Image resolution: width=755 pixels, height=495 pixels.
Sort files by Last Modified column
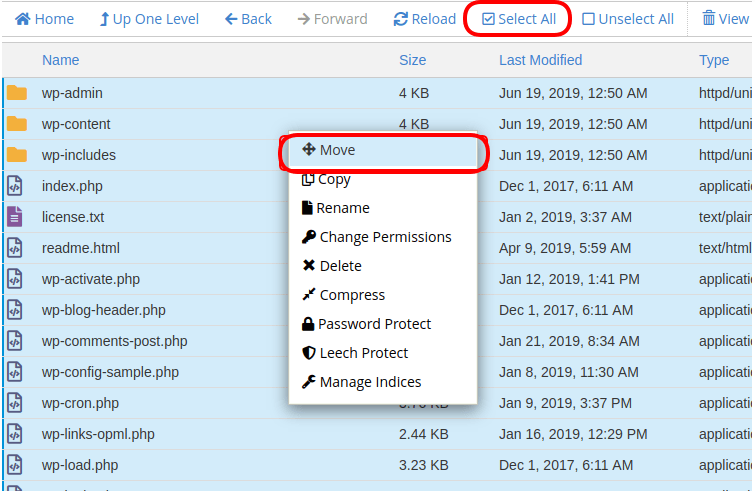(540, 60)
